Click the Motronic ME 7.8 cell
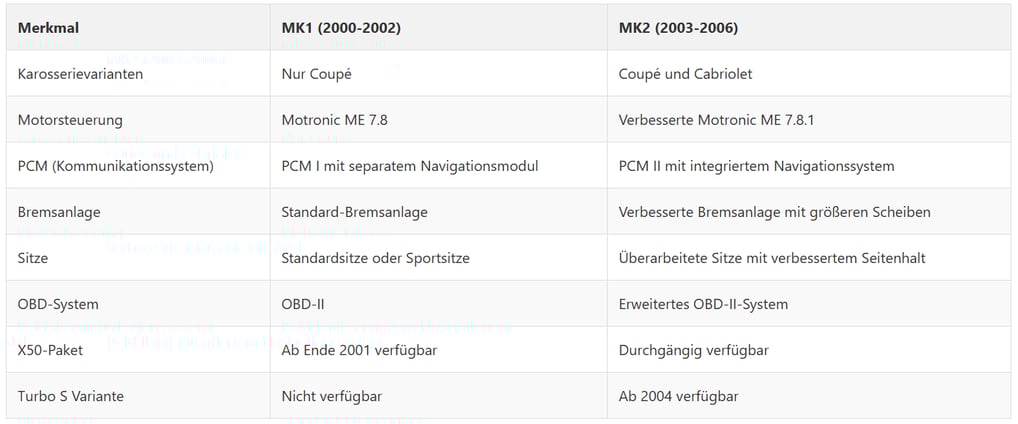 pos(334,120)
